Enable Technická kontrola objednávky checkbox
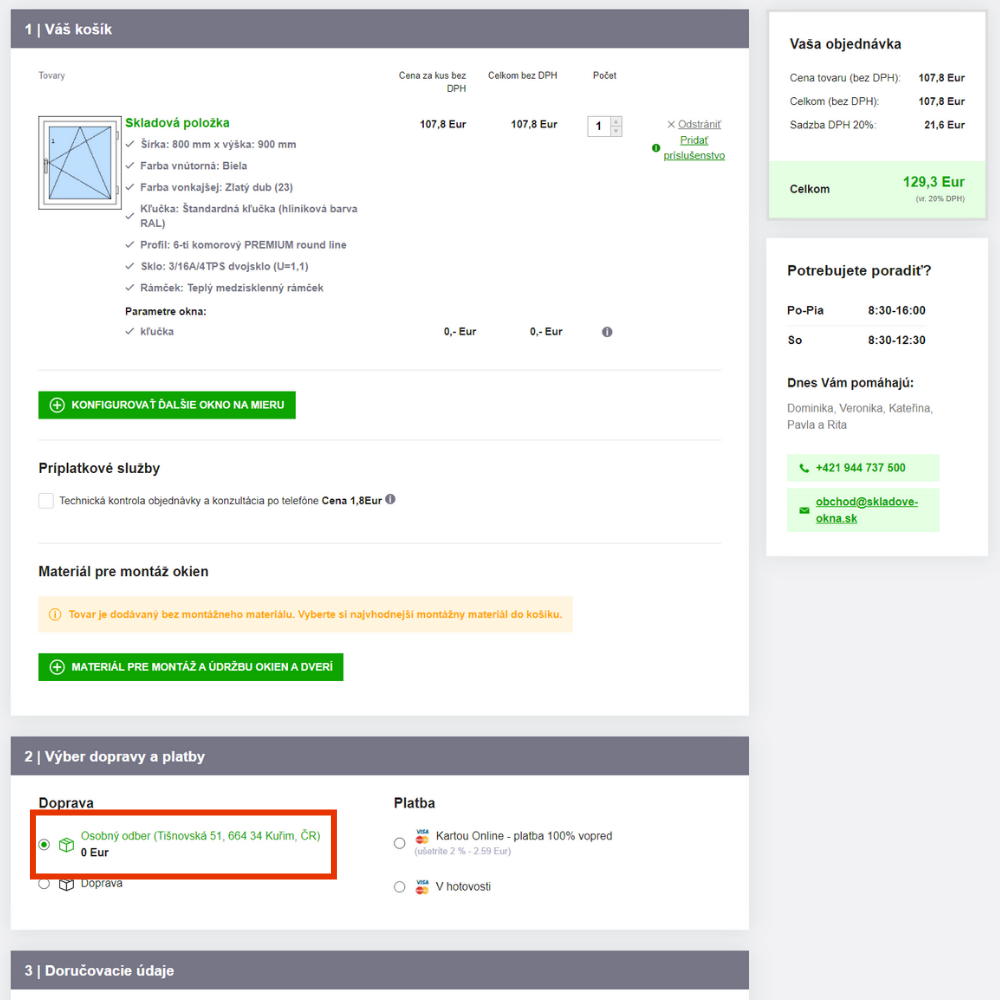The height and width of the screenshot is (1000, 1000). [x=46, y=501]
